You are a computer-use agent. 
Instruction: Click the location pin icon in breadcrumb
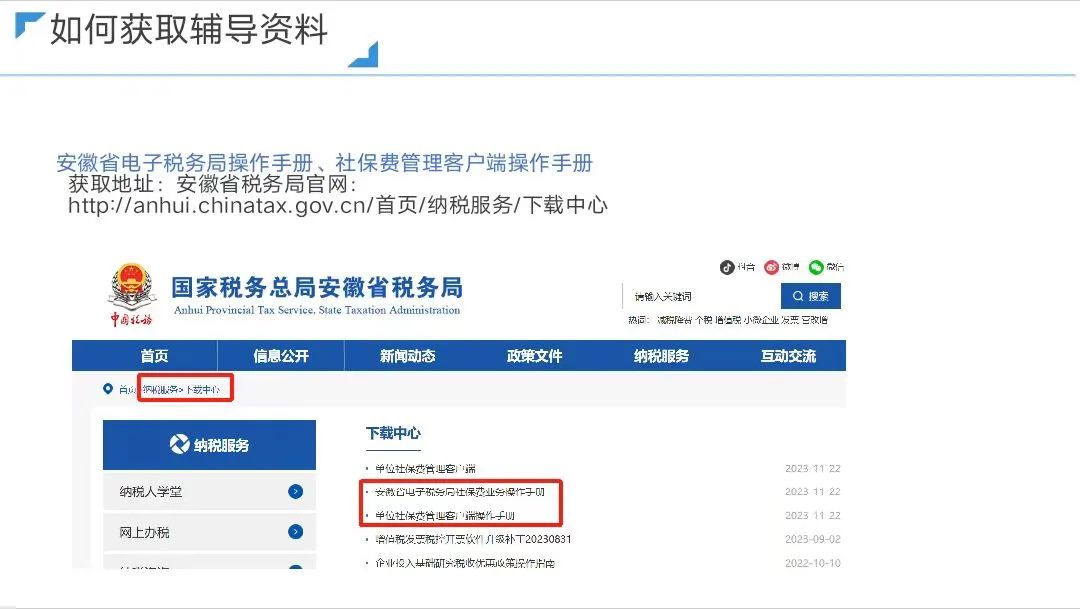point(107,389)
